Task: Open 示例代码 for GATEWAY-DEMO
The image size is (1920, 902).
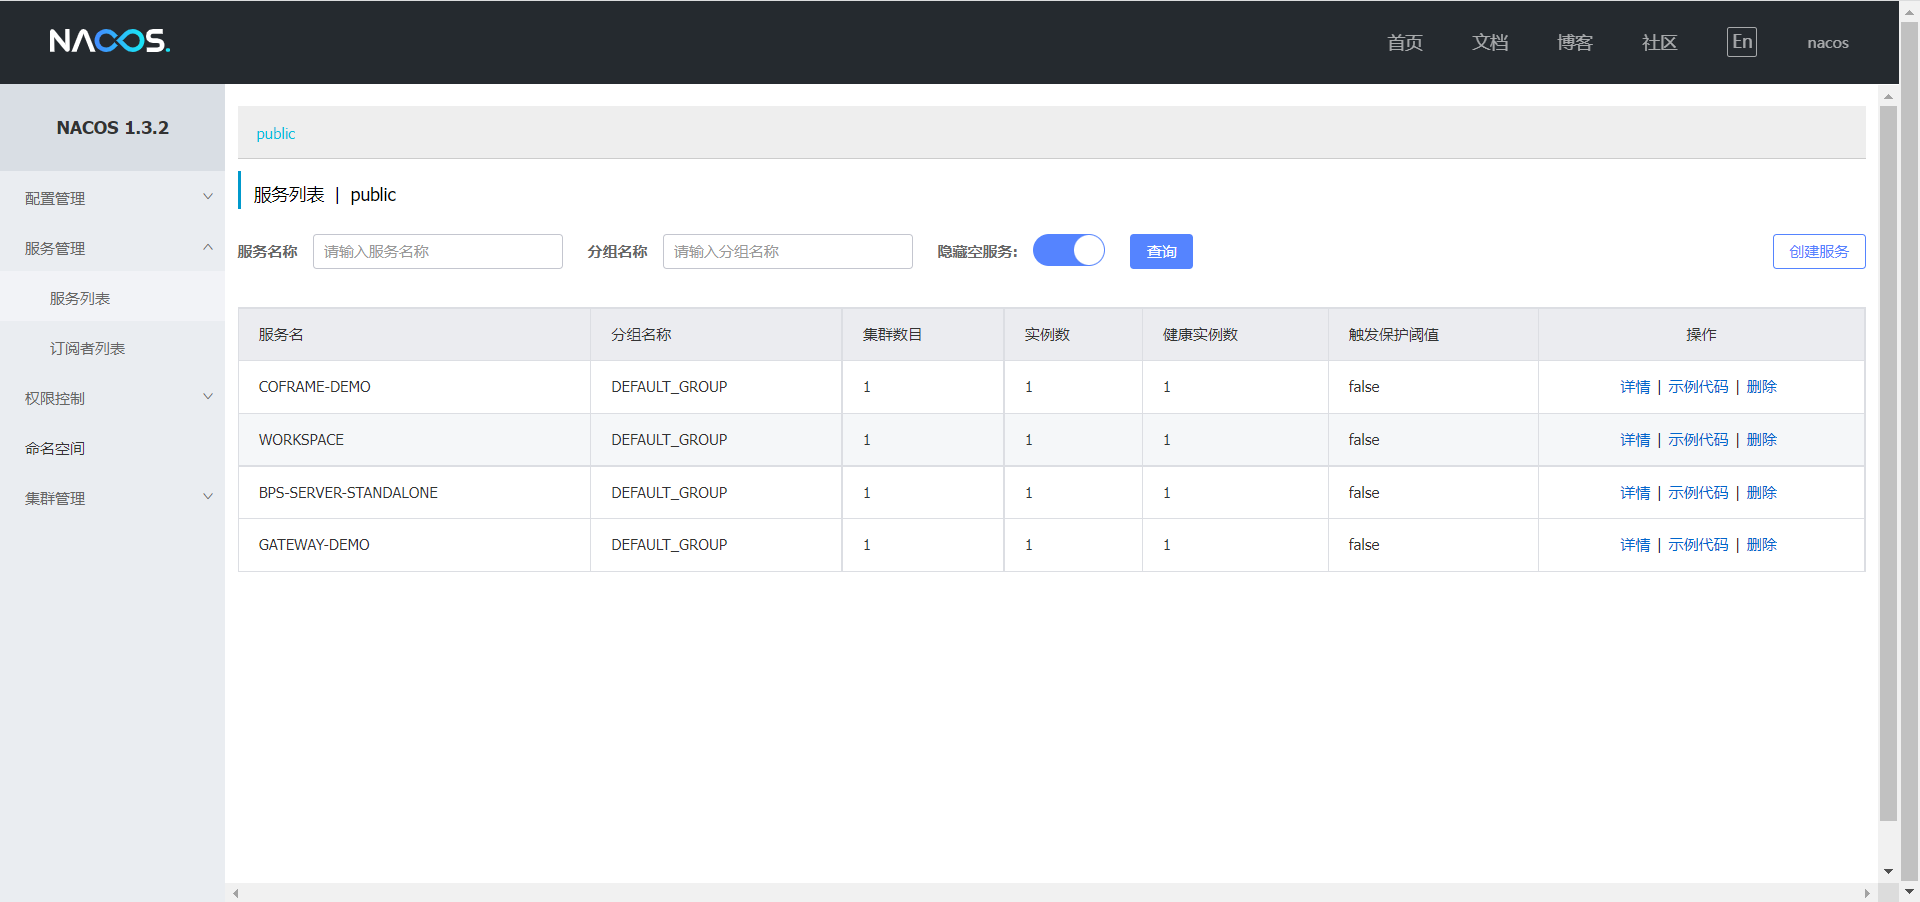Action: (x=1698, y=545)
